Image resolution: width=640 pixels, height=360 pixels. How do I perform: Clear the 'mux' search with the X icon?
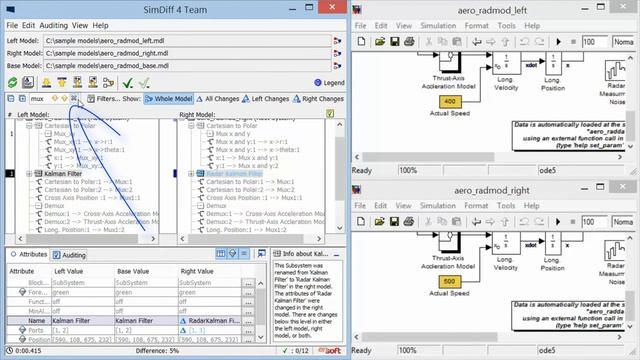pos(74,98)
